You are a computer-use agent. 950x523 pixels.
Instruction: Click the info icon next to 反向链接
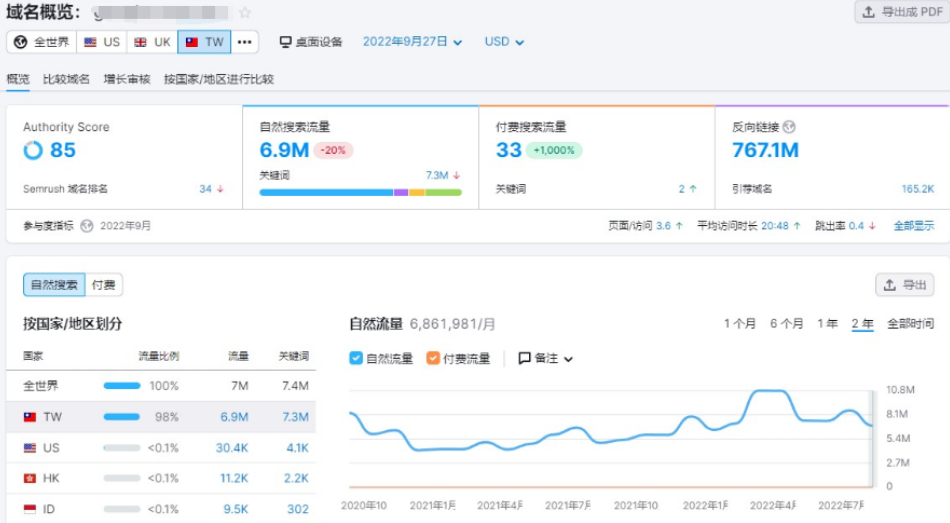pyautogui.click(x=790, y=127)
